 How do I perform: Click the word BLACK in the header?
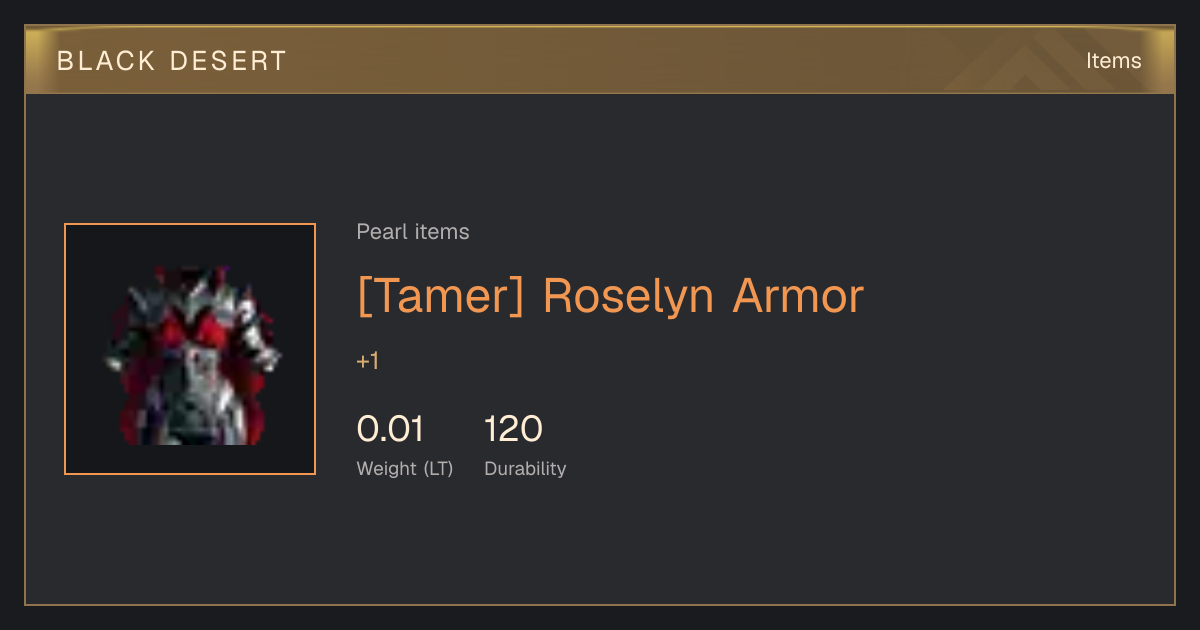[x=106, y=61]
